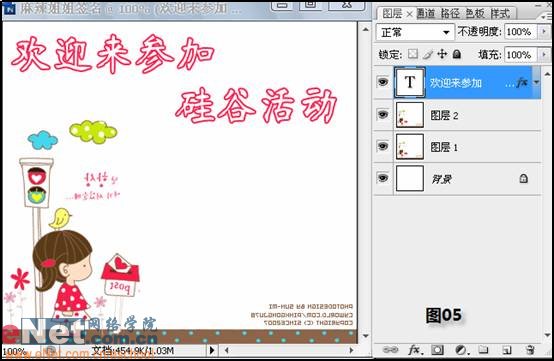The height and width of the screenshot is (361, 554).
Task: Select the 背景 layer name
Action: tap(442, 179)
